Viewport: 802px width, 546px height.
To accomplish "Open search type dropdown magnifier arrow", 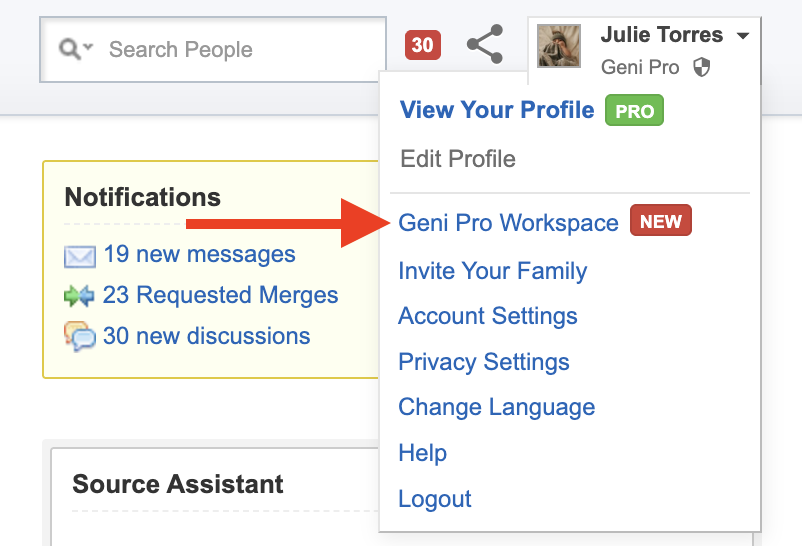I will [x=76, y=49].
